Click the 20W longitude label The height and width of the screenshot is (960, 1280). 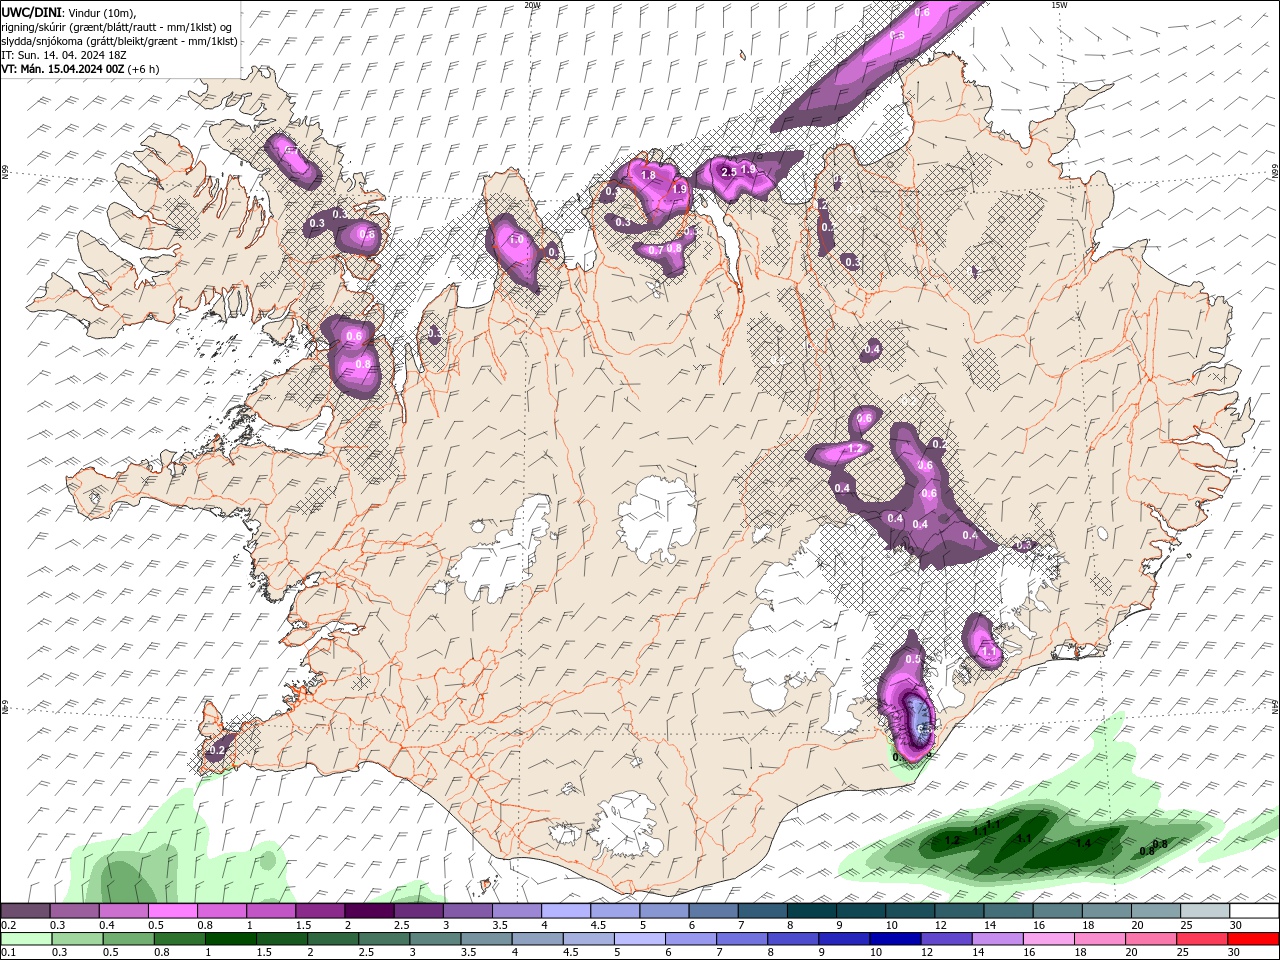click(x=532, y=5)
